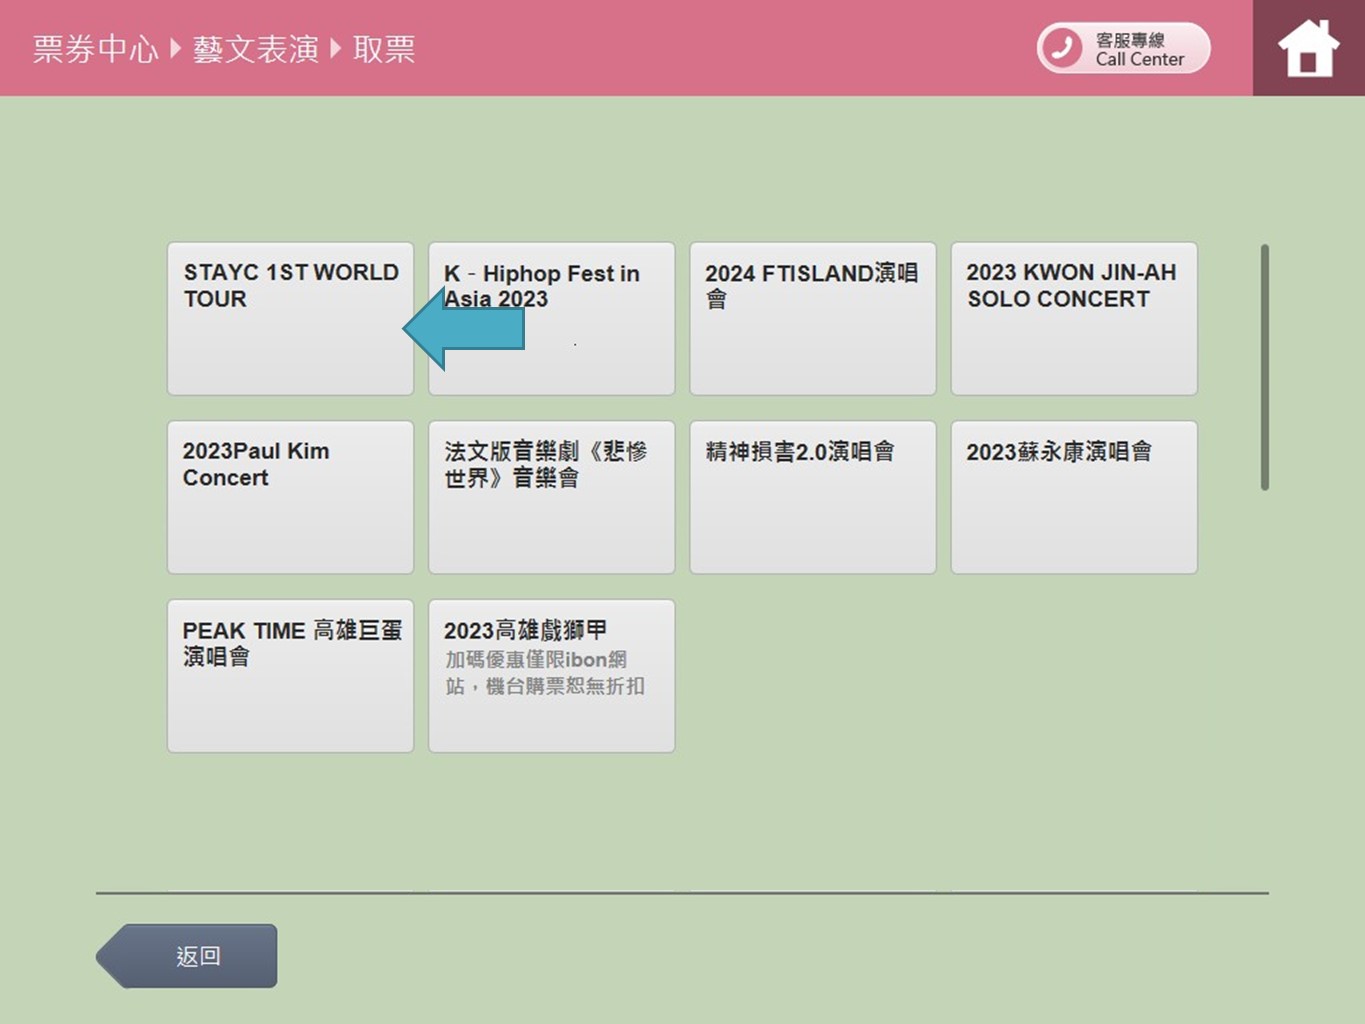Click 取票 breadcrumb label
Image resolution: width=1365 pixels, height=1024 pixels.
tap(384, 49)
